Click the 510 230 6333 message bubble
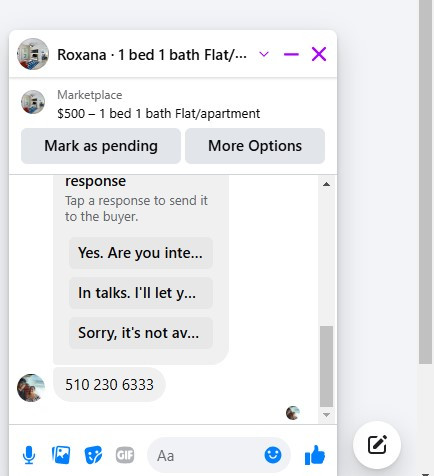Viewport: 434px width, 476px height. coord(109,385)
